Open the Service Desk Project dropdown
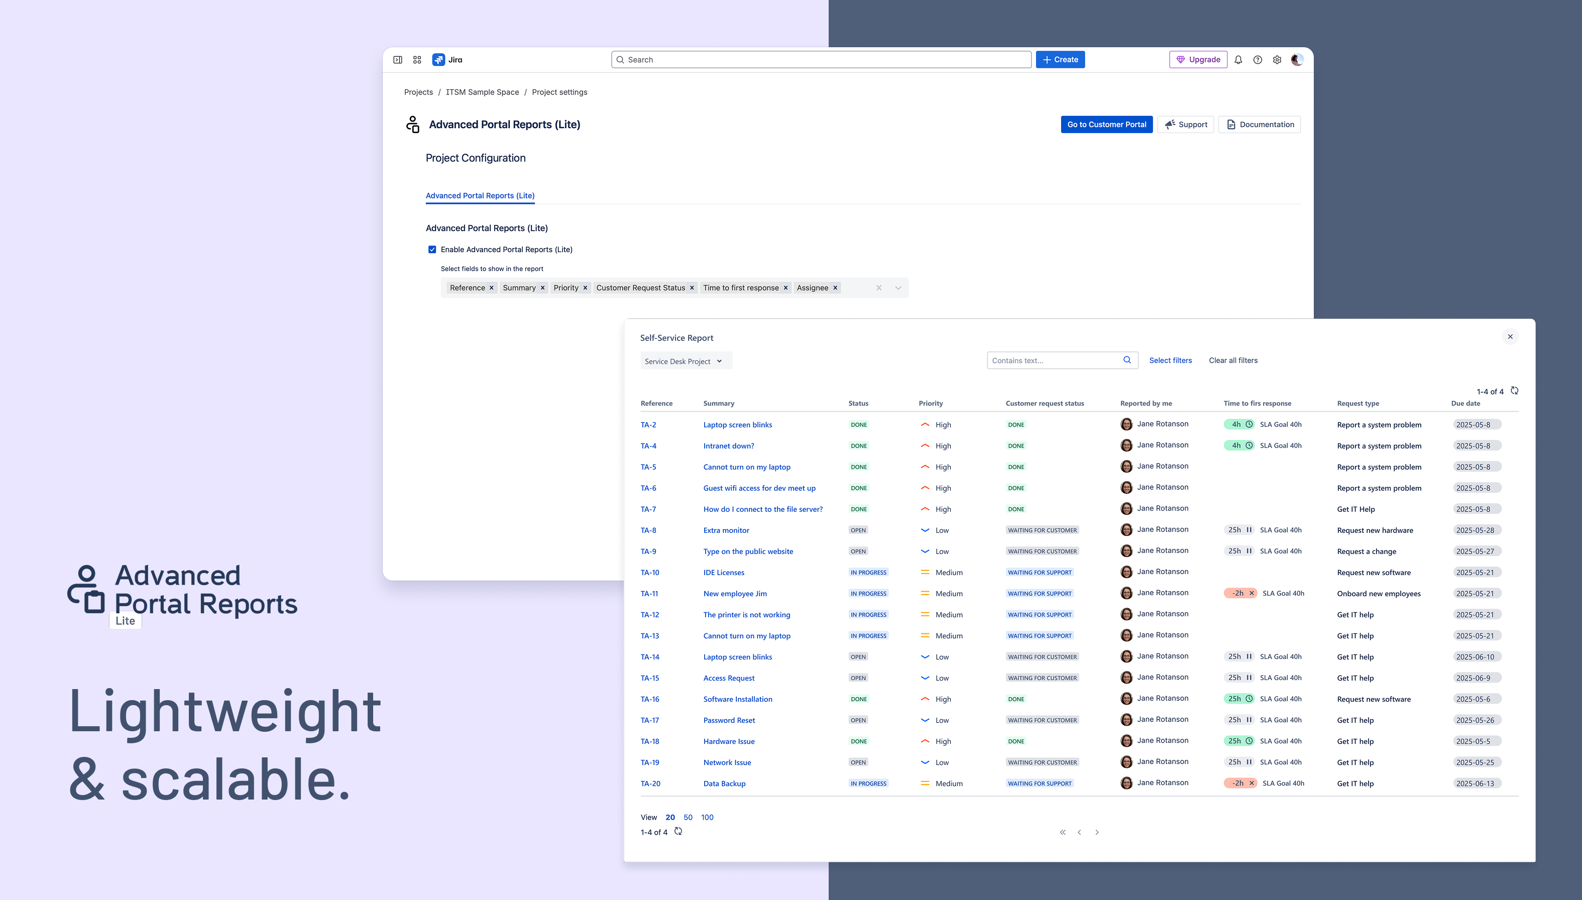Screen dimensions: 1582x900 pos(686,361)
